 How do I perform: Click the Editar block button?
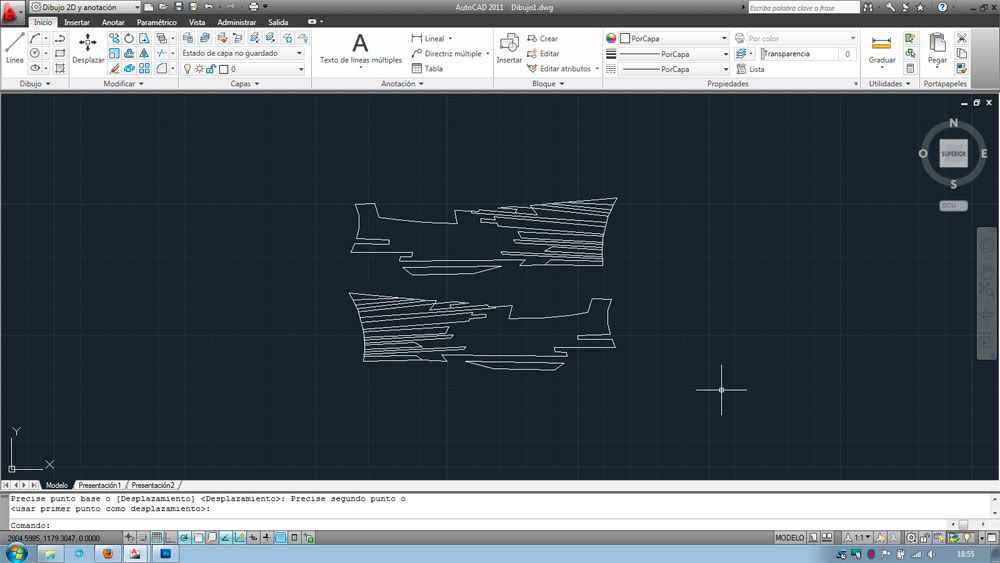(x=543, y=54)
